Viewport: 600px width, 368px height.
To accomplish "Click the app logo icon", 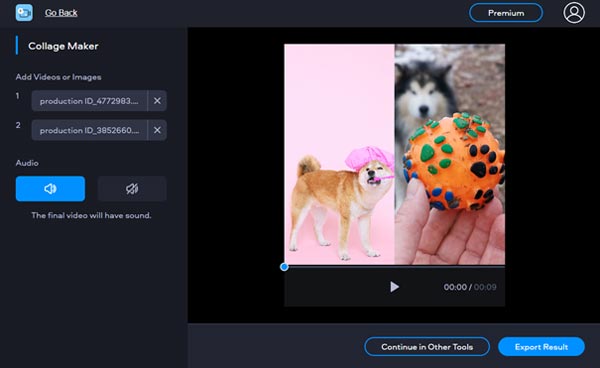I will pyautogui.click(x=24, y=13).
